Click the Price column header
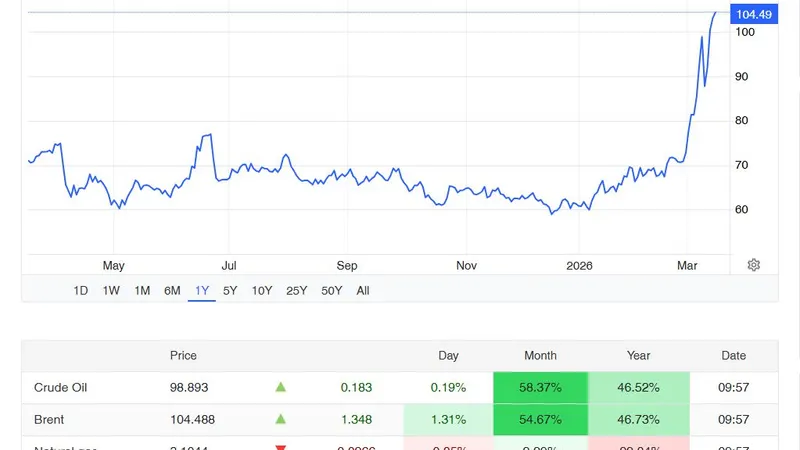The width and height of the screenshot is (800, 450). coord(183,356)
